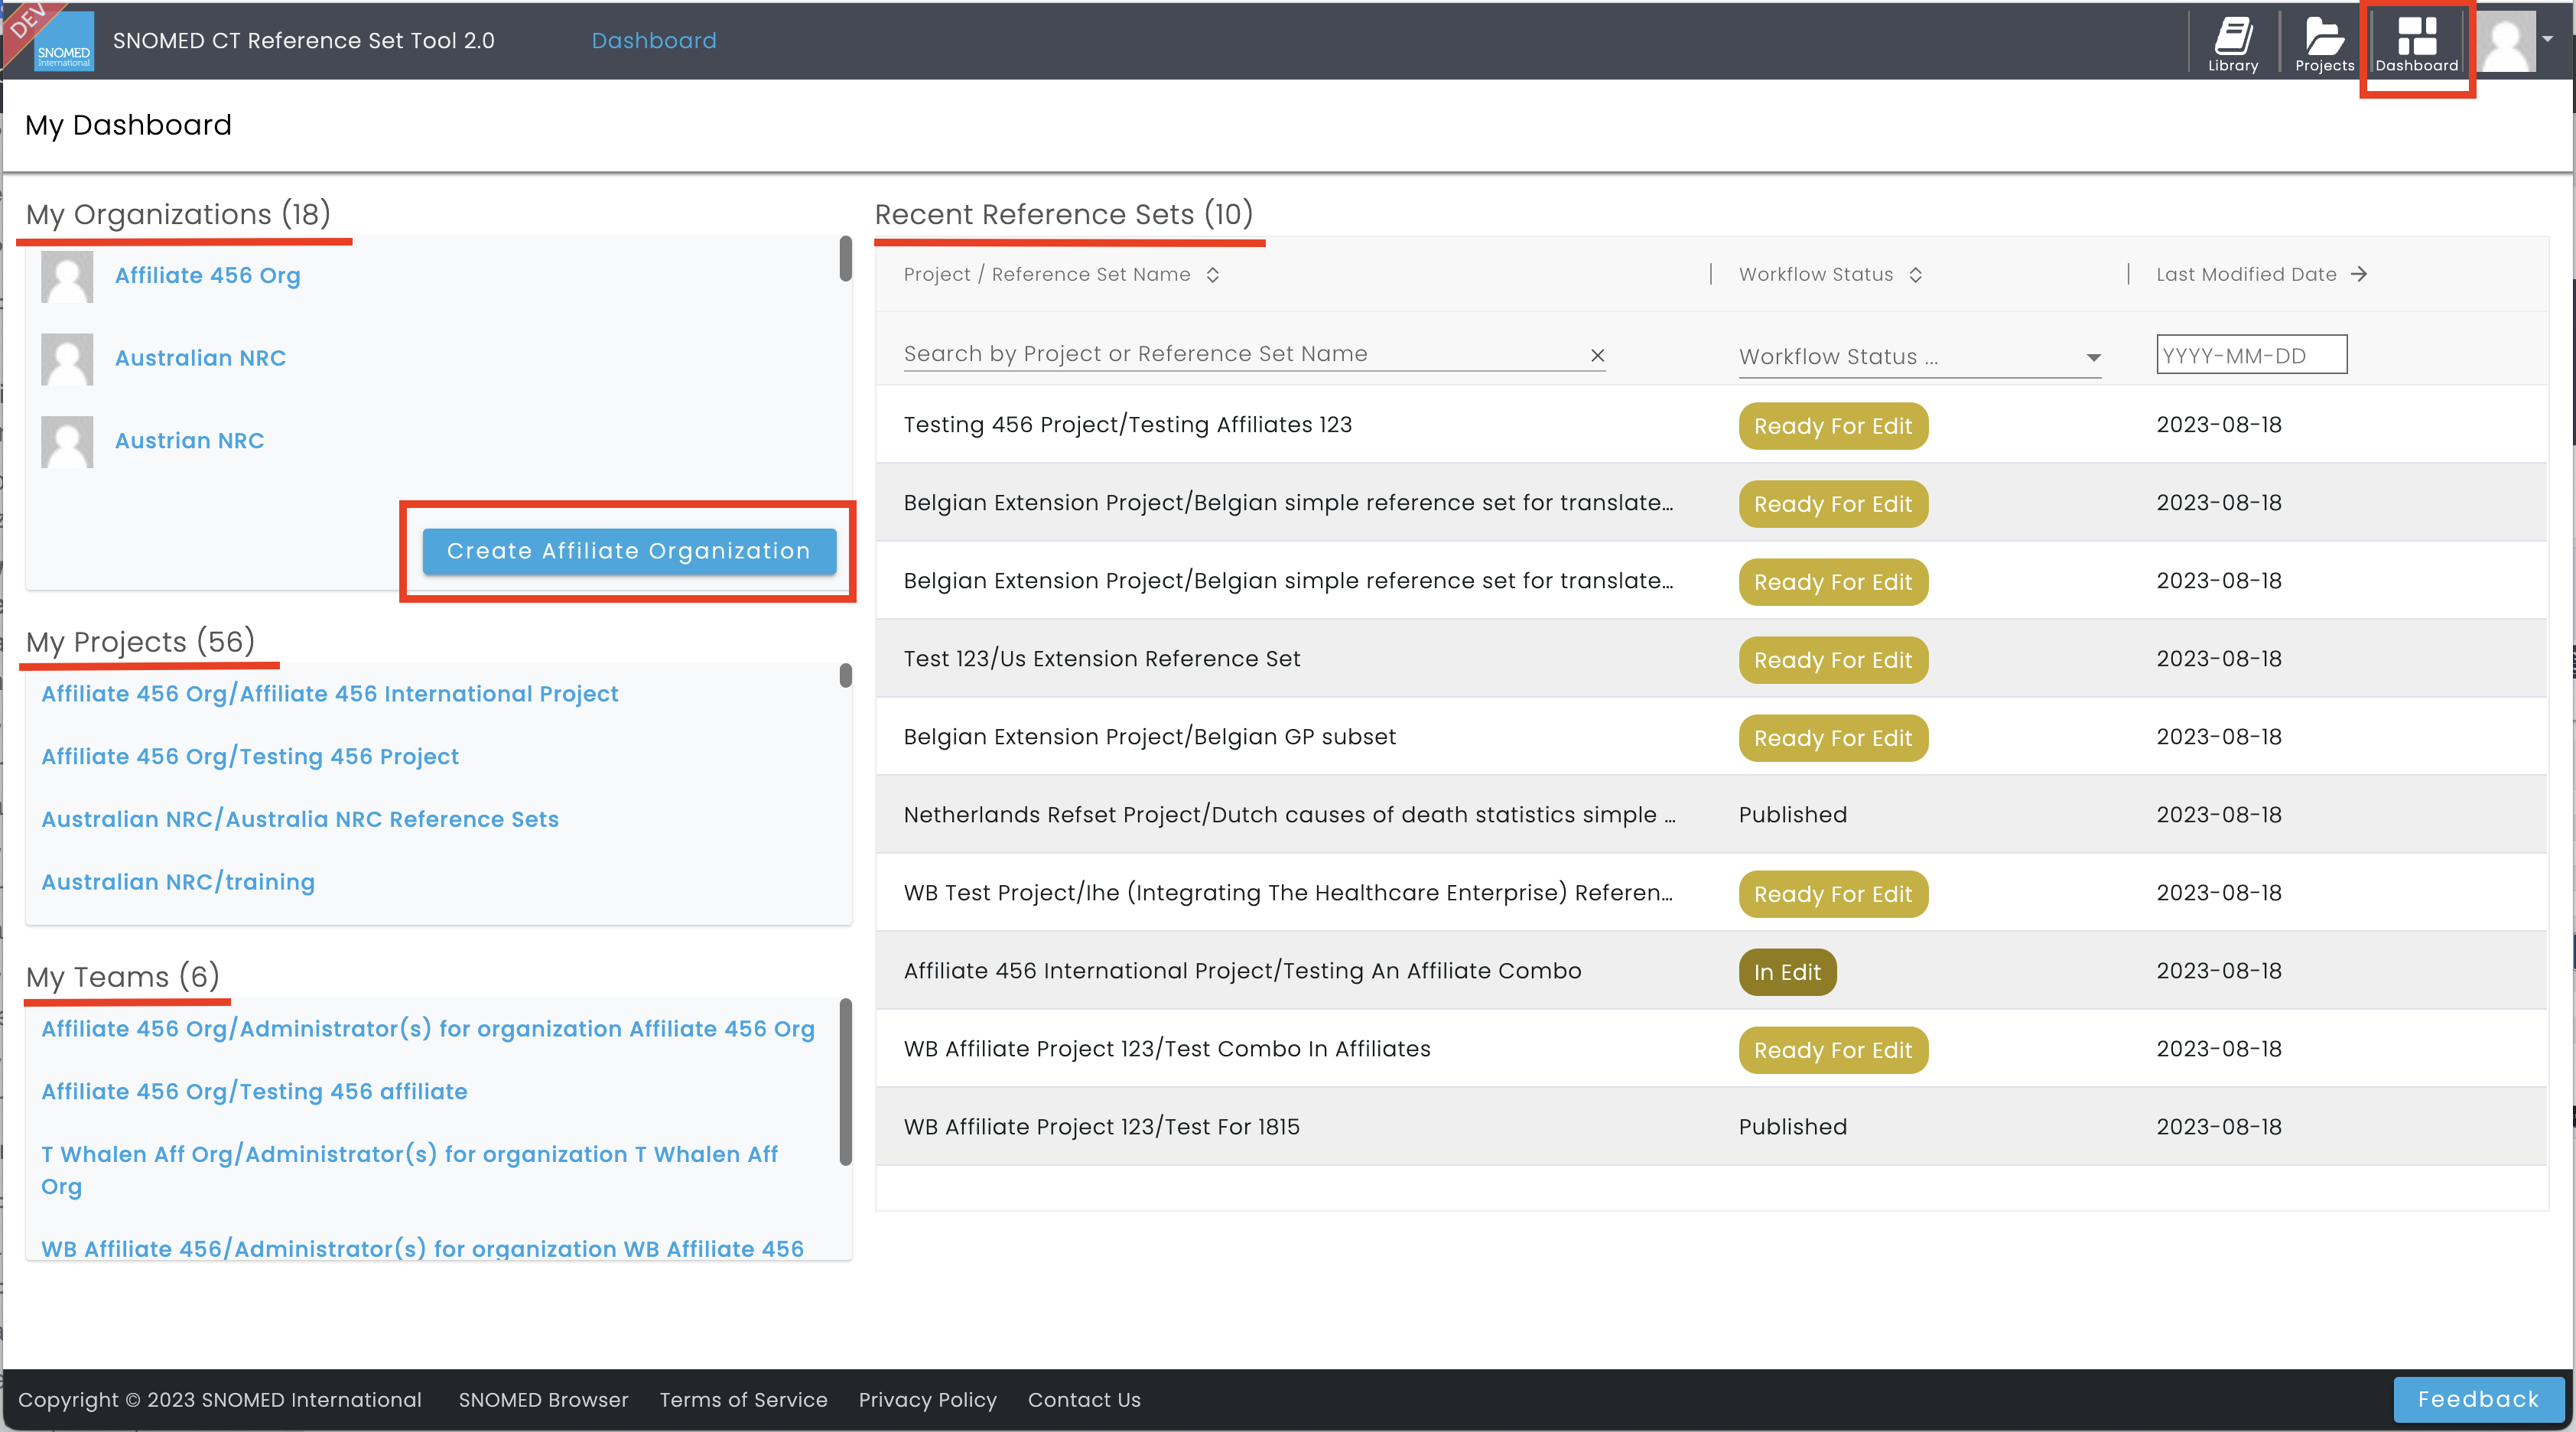Open Terms of Service footer link
The width and height of the screenshot is (2576, 1432).
tap(743, 1400)
